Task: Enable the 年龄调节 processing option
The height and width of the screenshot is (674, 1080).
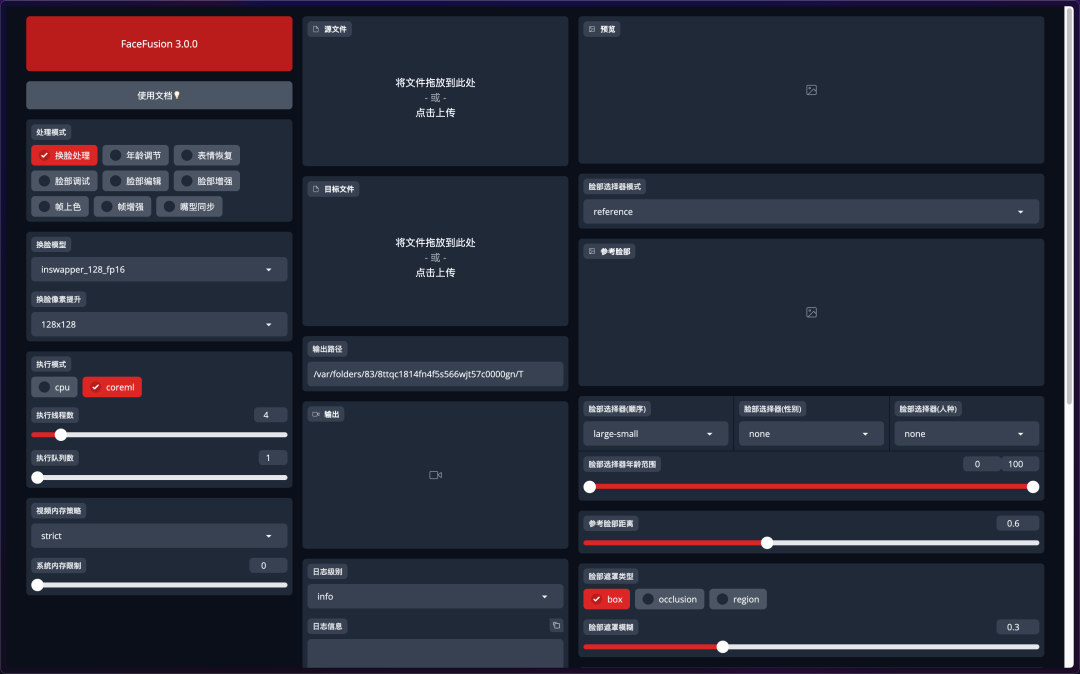Action: pyautogui.click(x=135, y=155)
